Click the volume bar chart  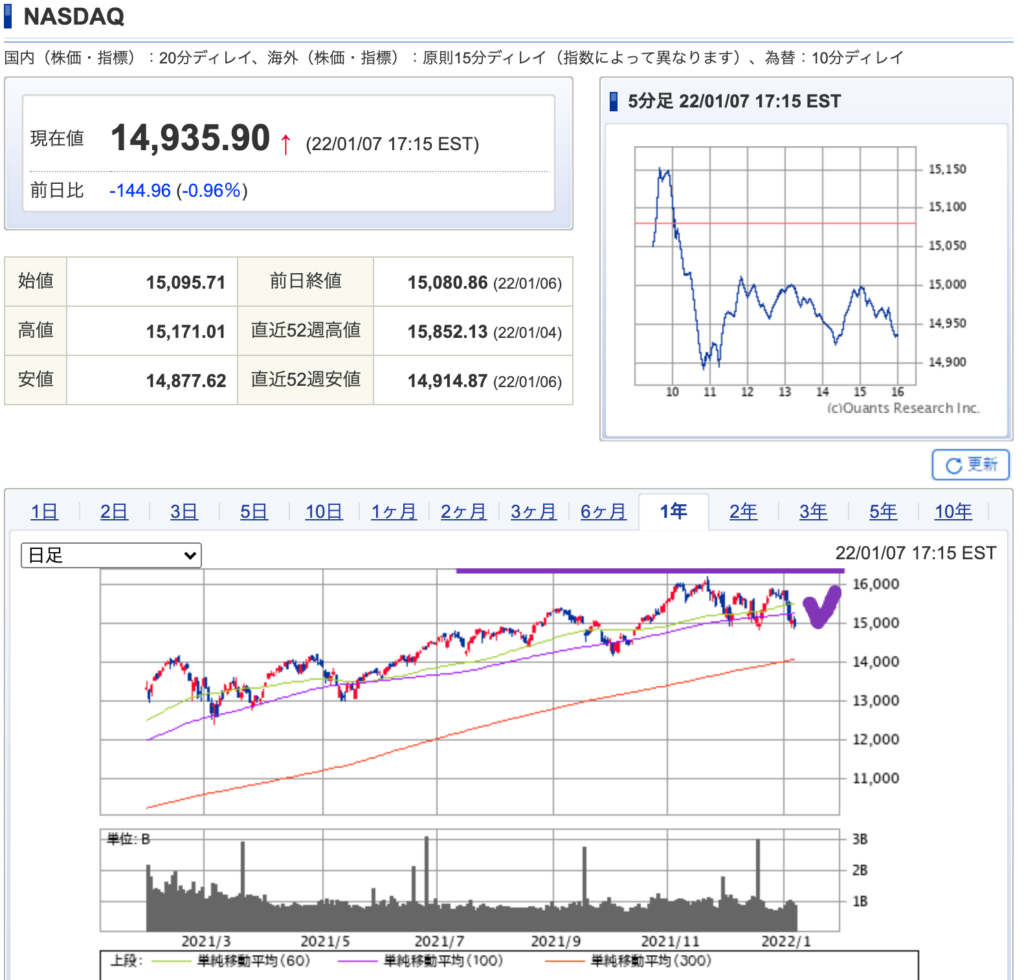[470, 880]
